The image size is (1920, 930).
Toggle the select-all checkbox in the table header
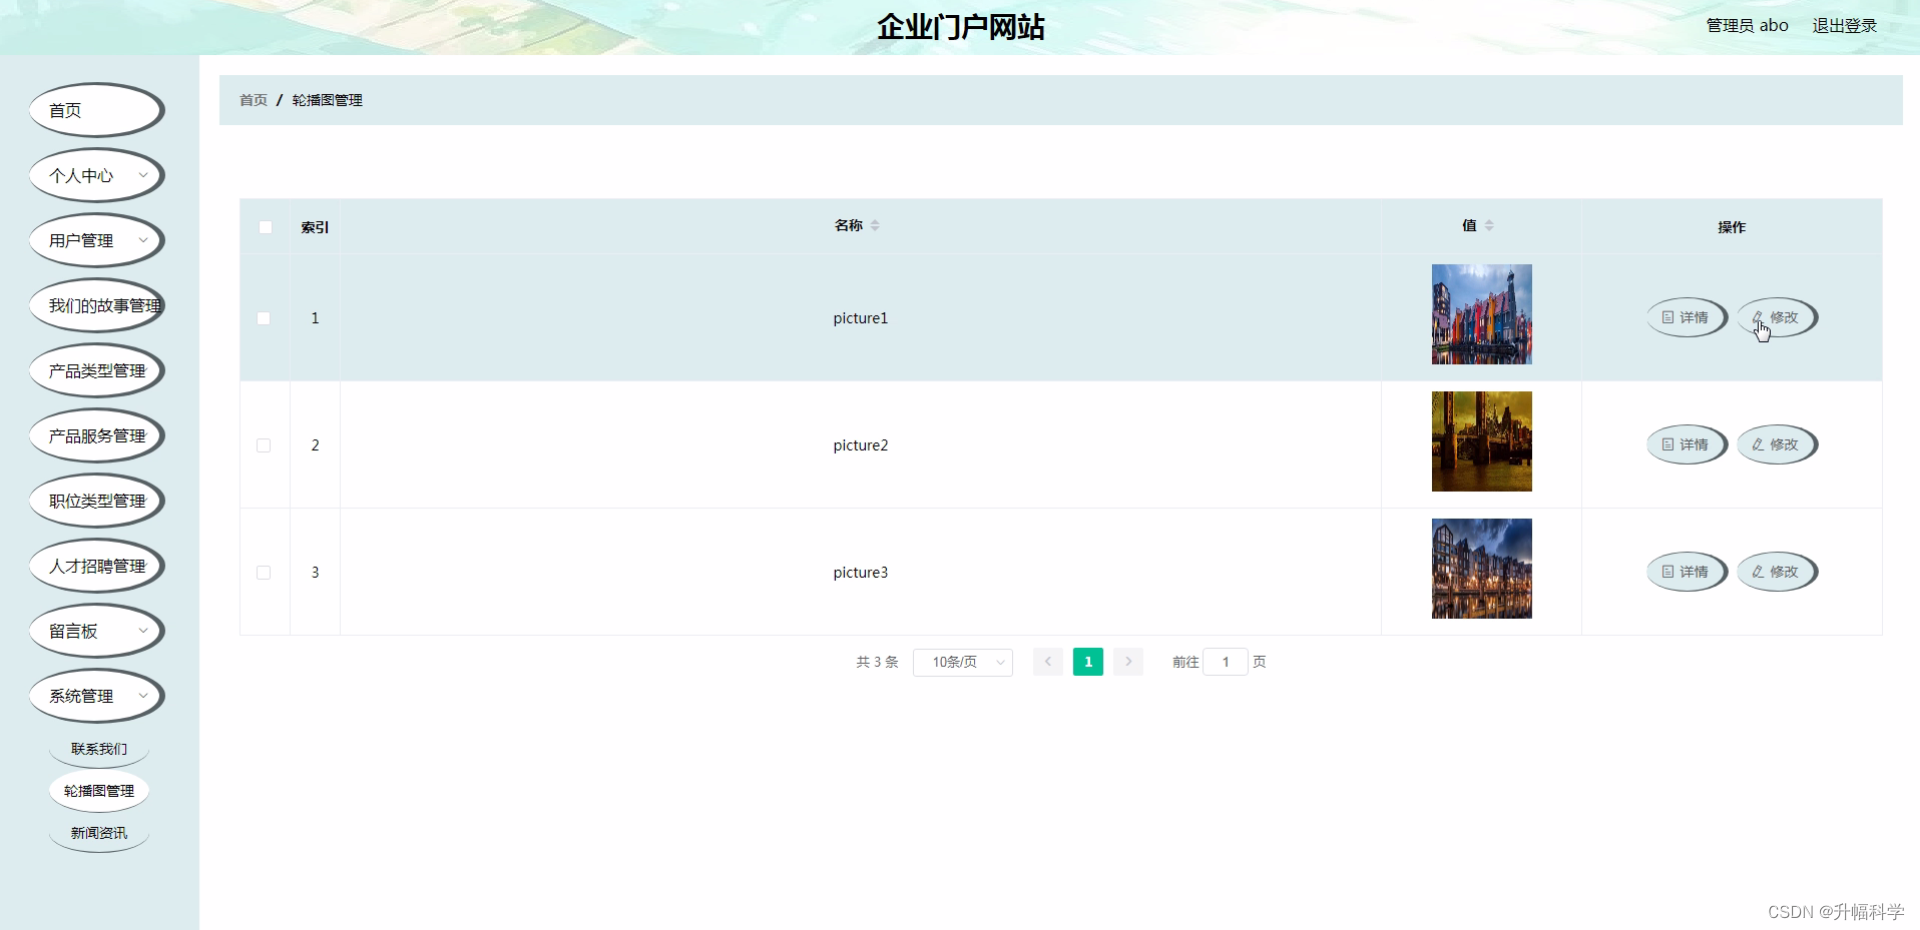click(265, 227)
